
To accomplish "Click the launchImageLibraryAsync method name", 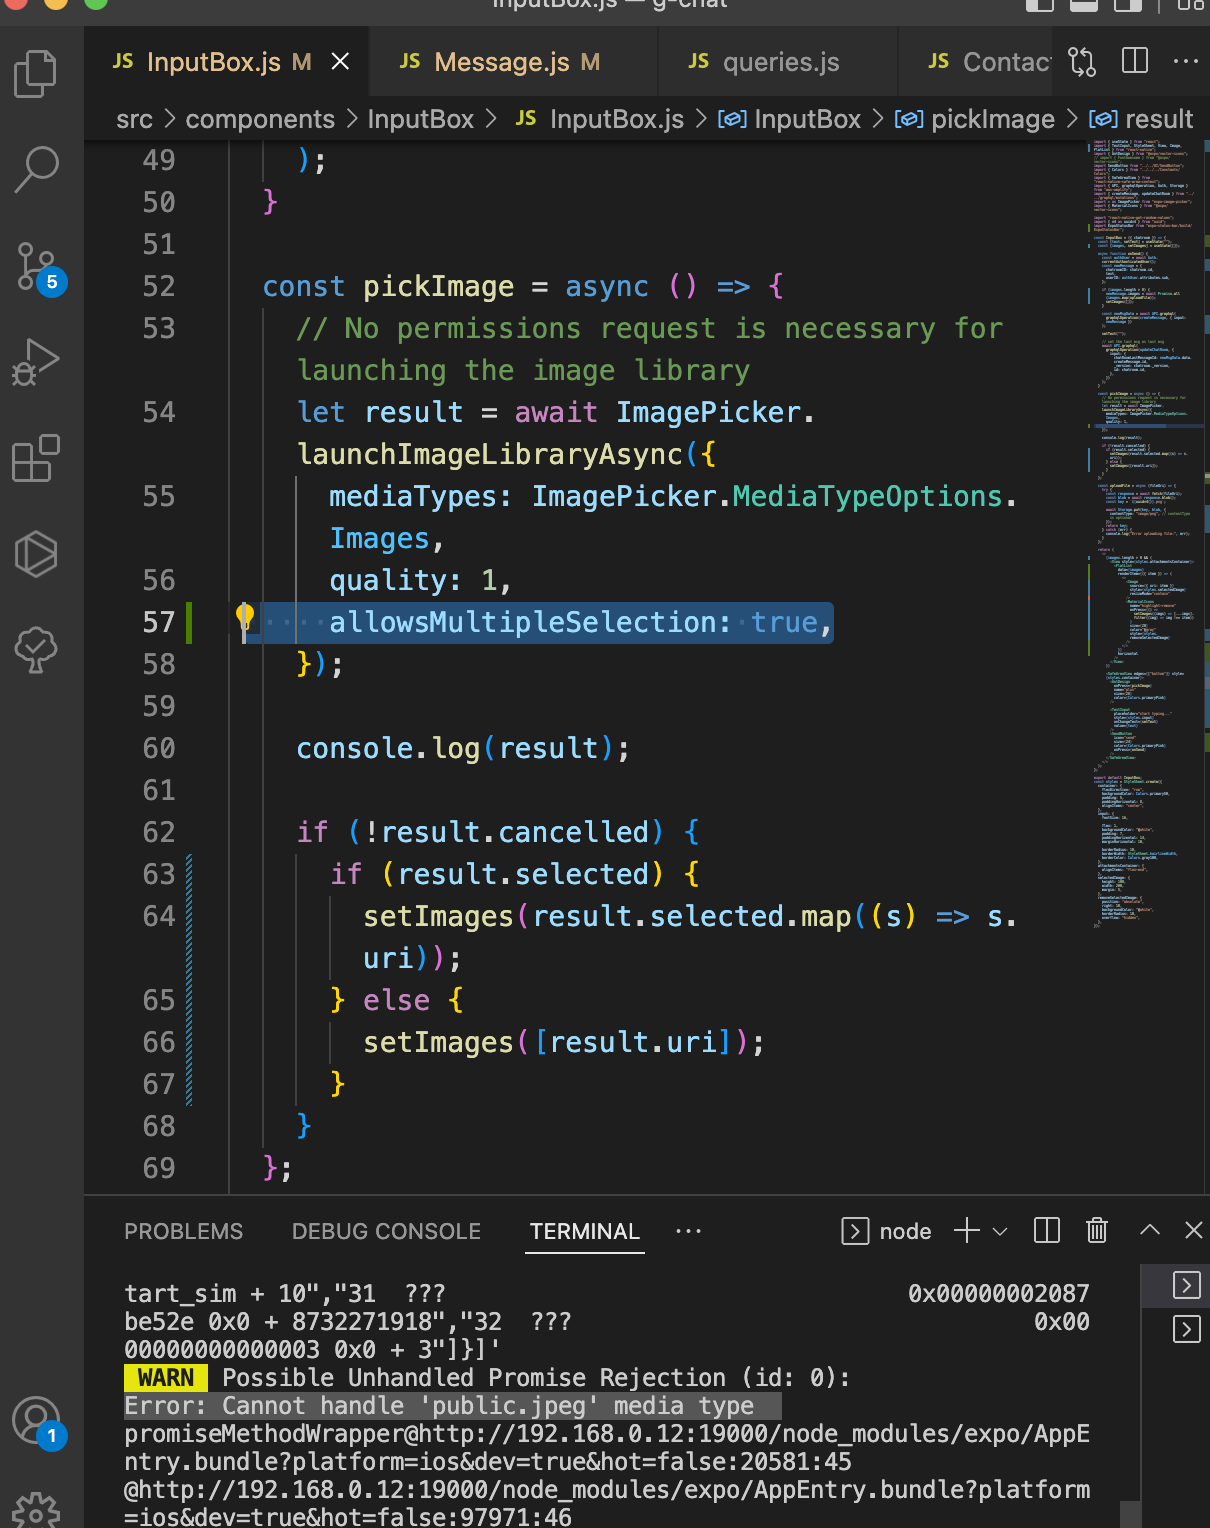I will point(490,454).
